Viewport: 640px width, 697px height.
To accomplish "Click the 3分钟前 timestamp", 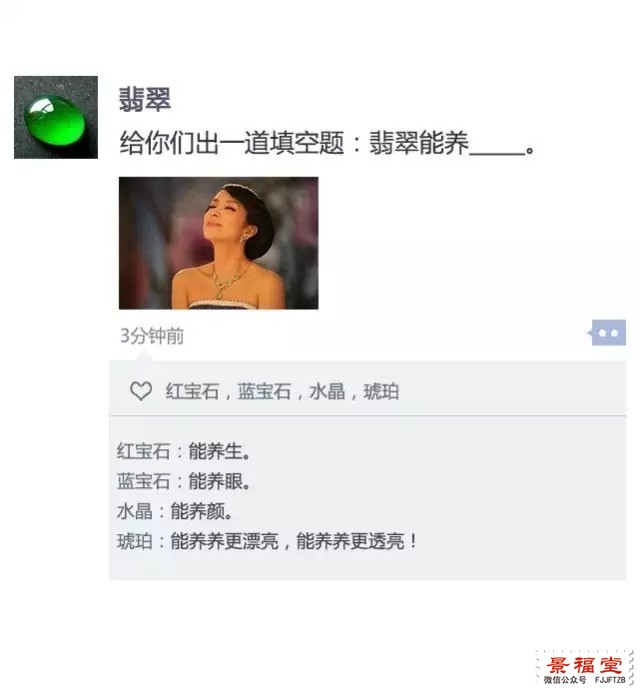I will click(x=152, y=336).
